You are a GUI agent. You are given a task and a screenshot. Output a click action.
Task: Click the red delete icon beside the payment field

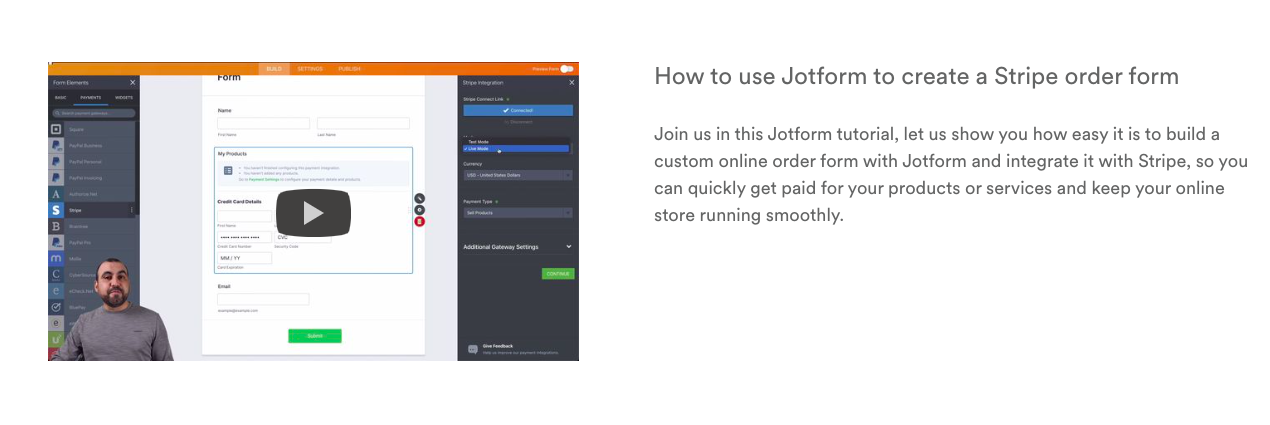[x=419, y=221]
